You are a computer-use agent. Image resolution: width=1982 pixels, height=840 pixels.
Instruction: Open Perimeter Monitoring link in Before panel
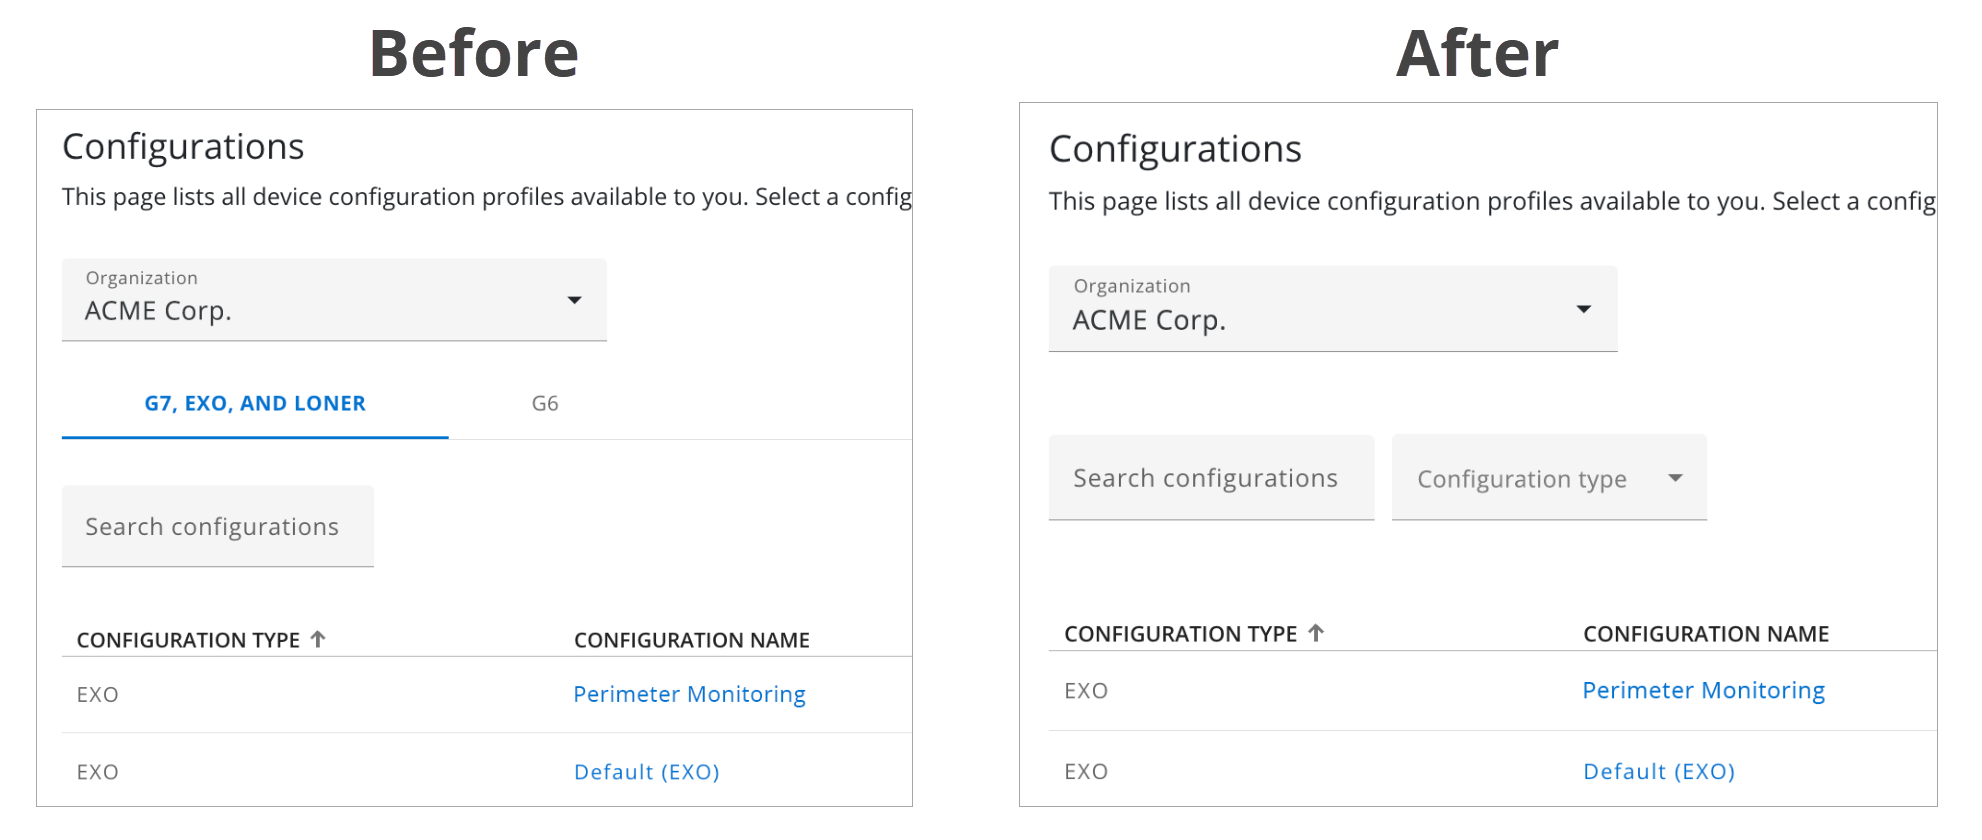(689, 694)
